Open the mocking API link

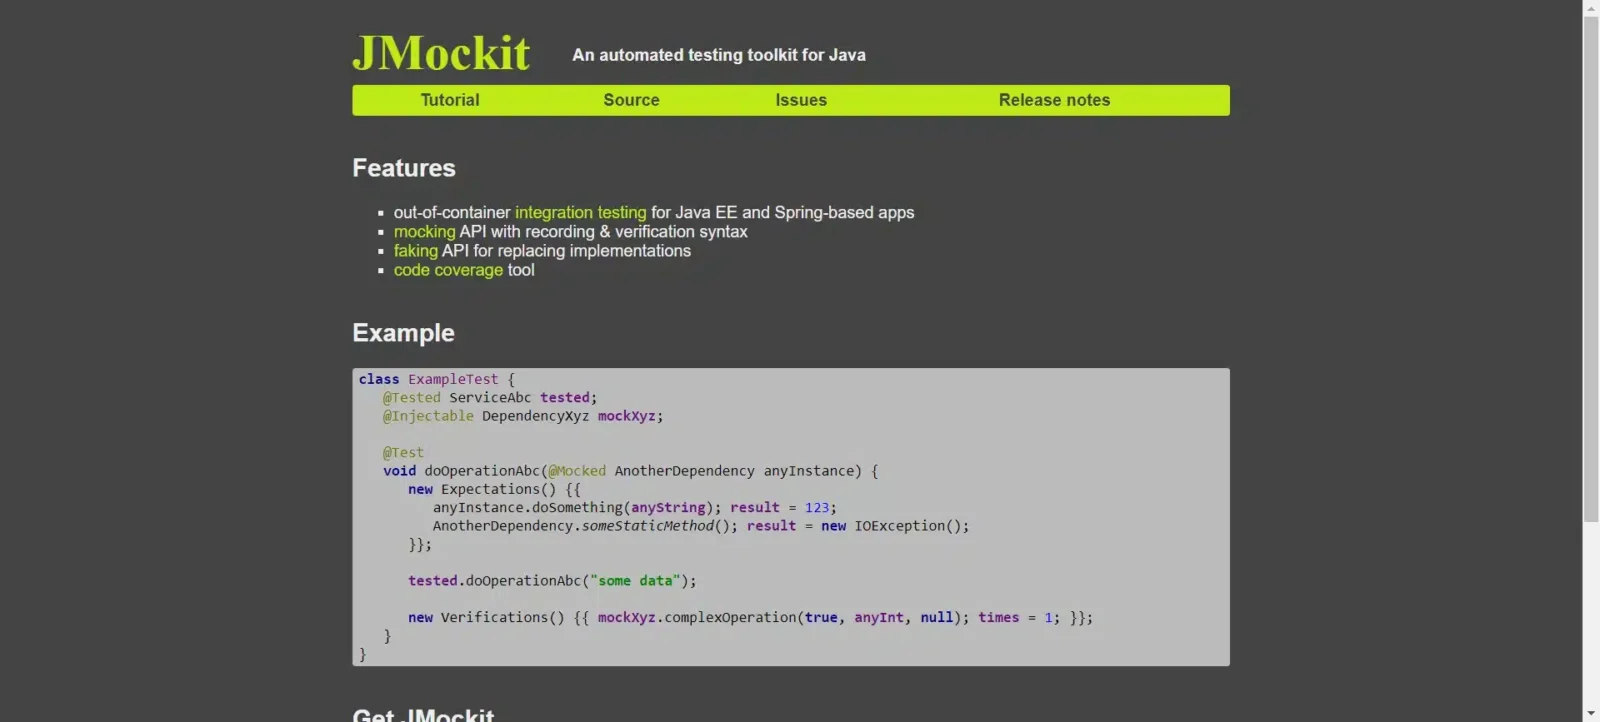tap(424, 231)
